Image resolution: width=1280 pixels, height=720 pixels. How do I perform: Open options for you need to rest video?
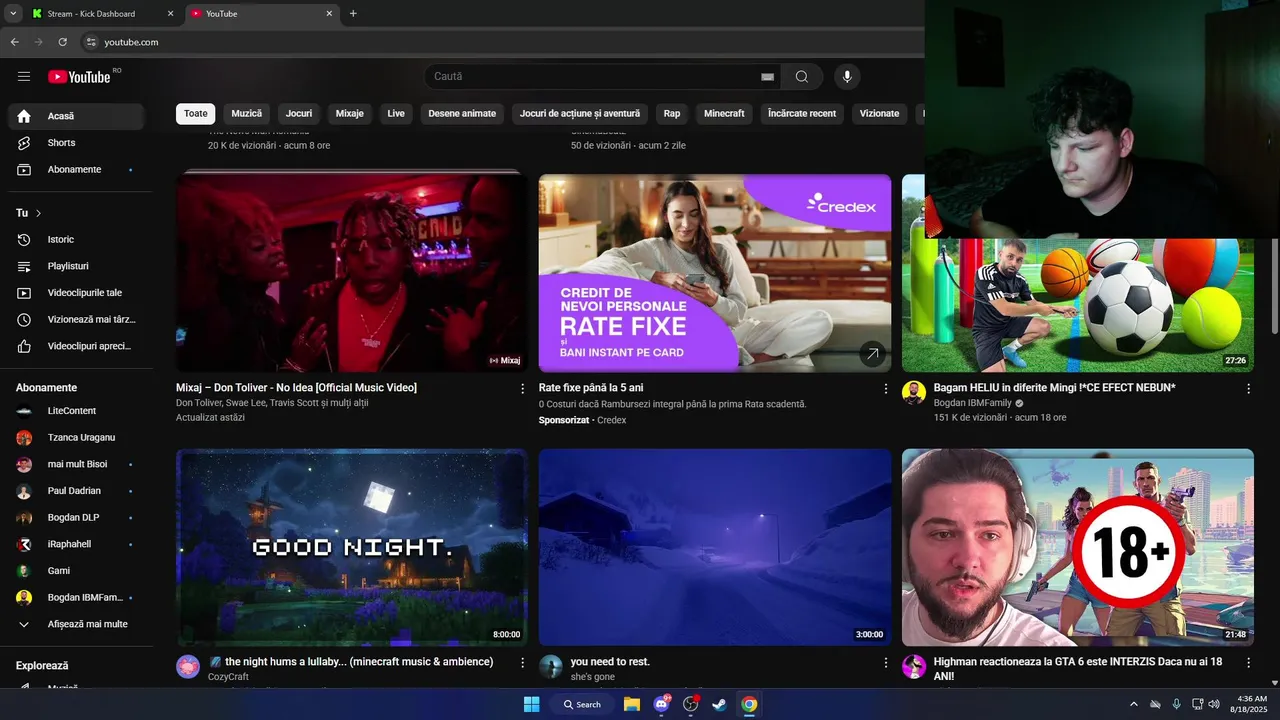click(885, 662)
